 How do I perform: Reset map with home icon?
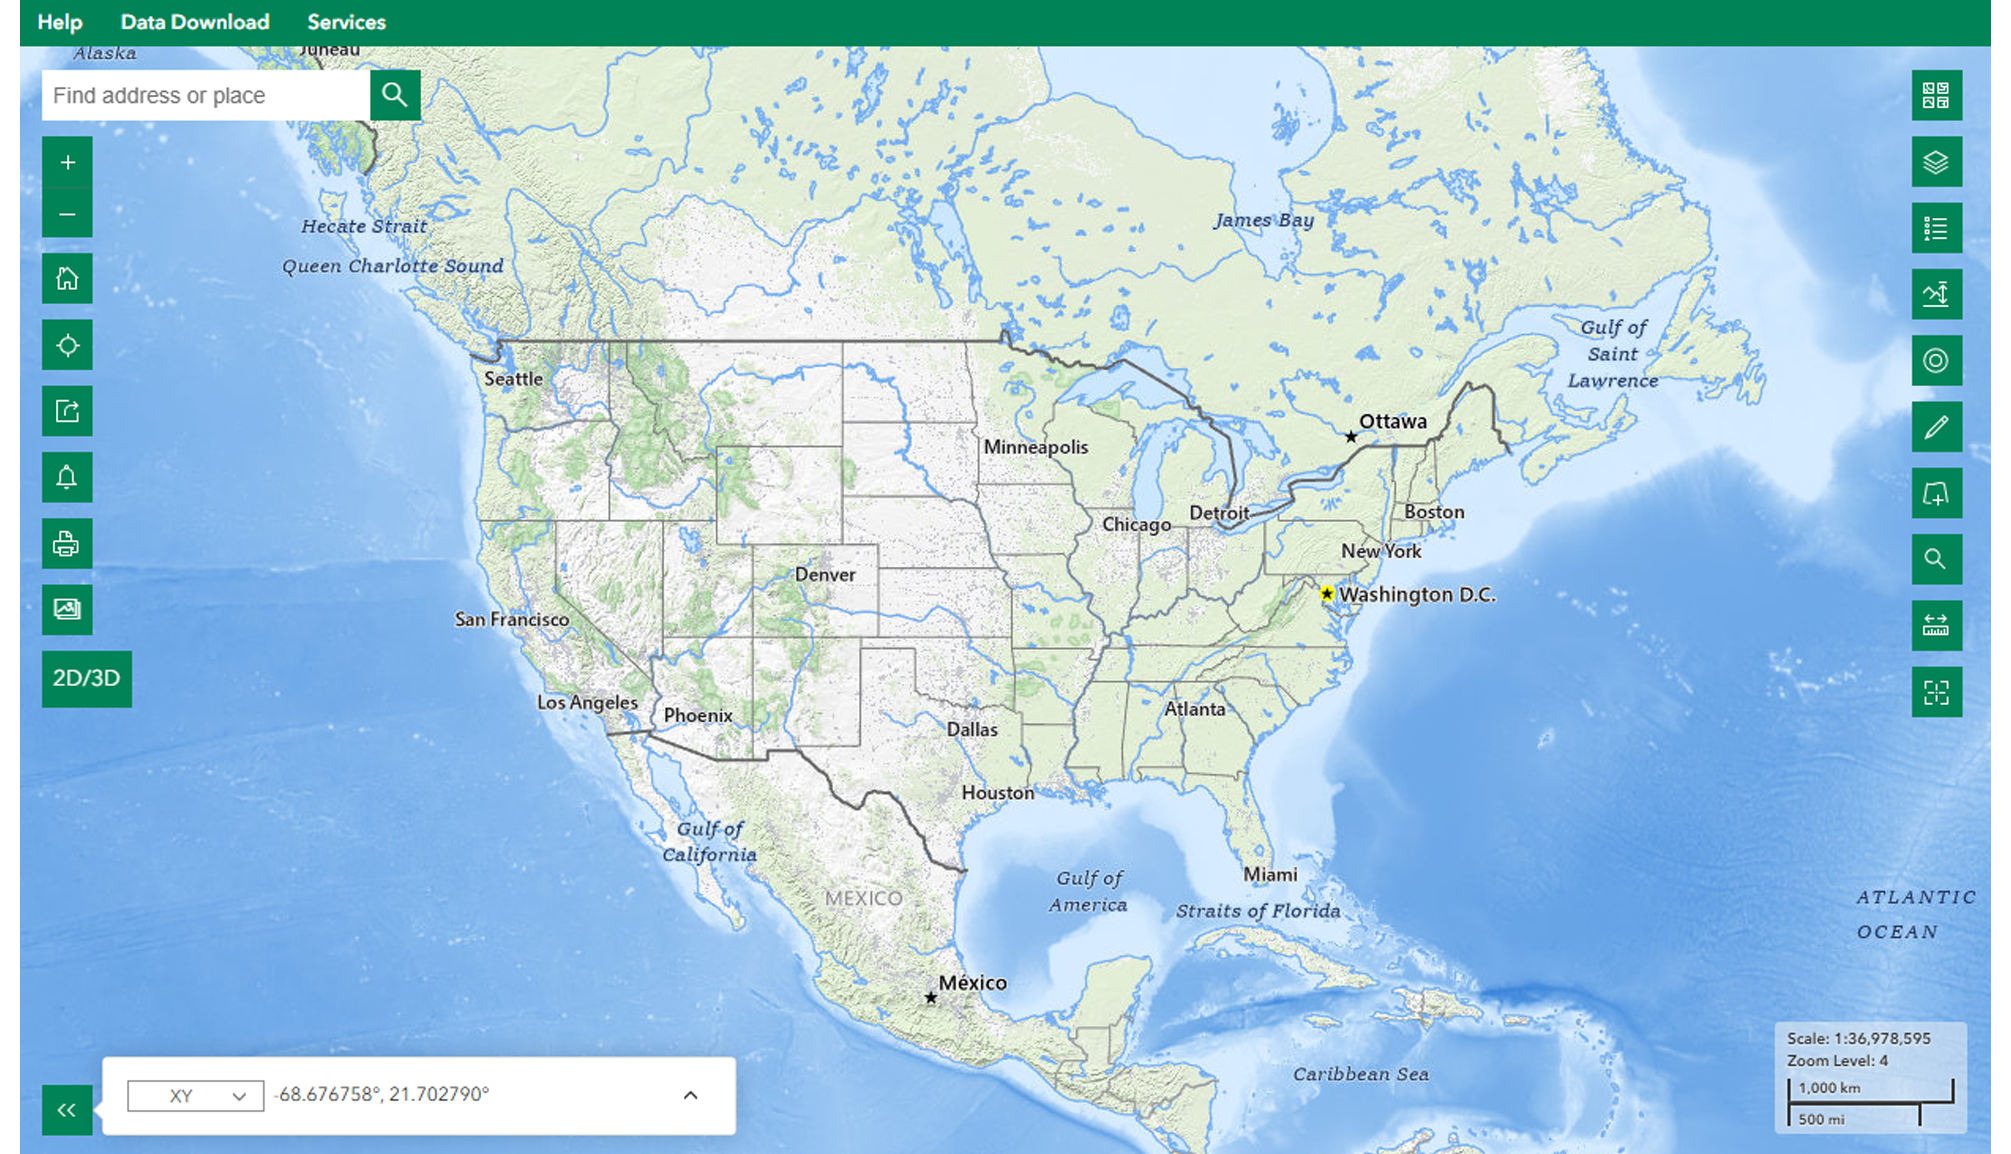(x=67, y=279)
